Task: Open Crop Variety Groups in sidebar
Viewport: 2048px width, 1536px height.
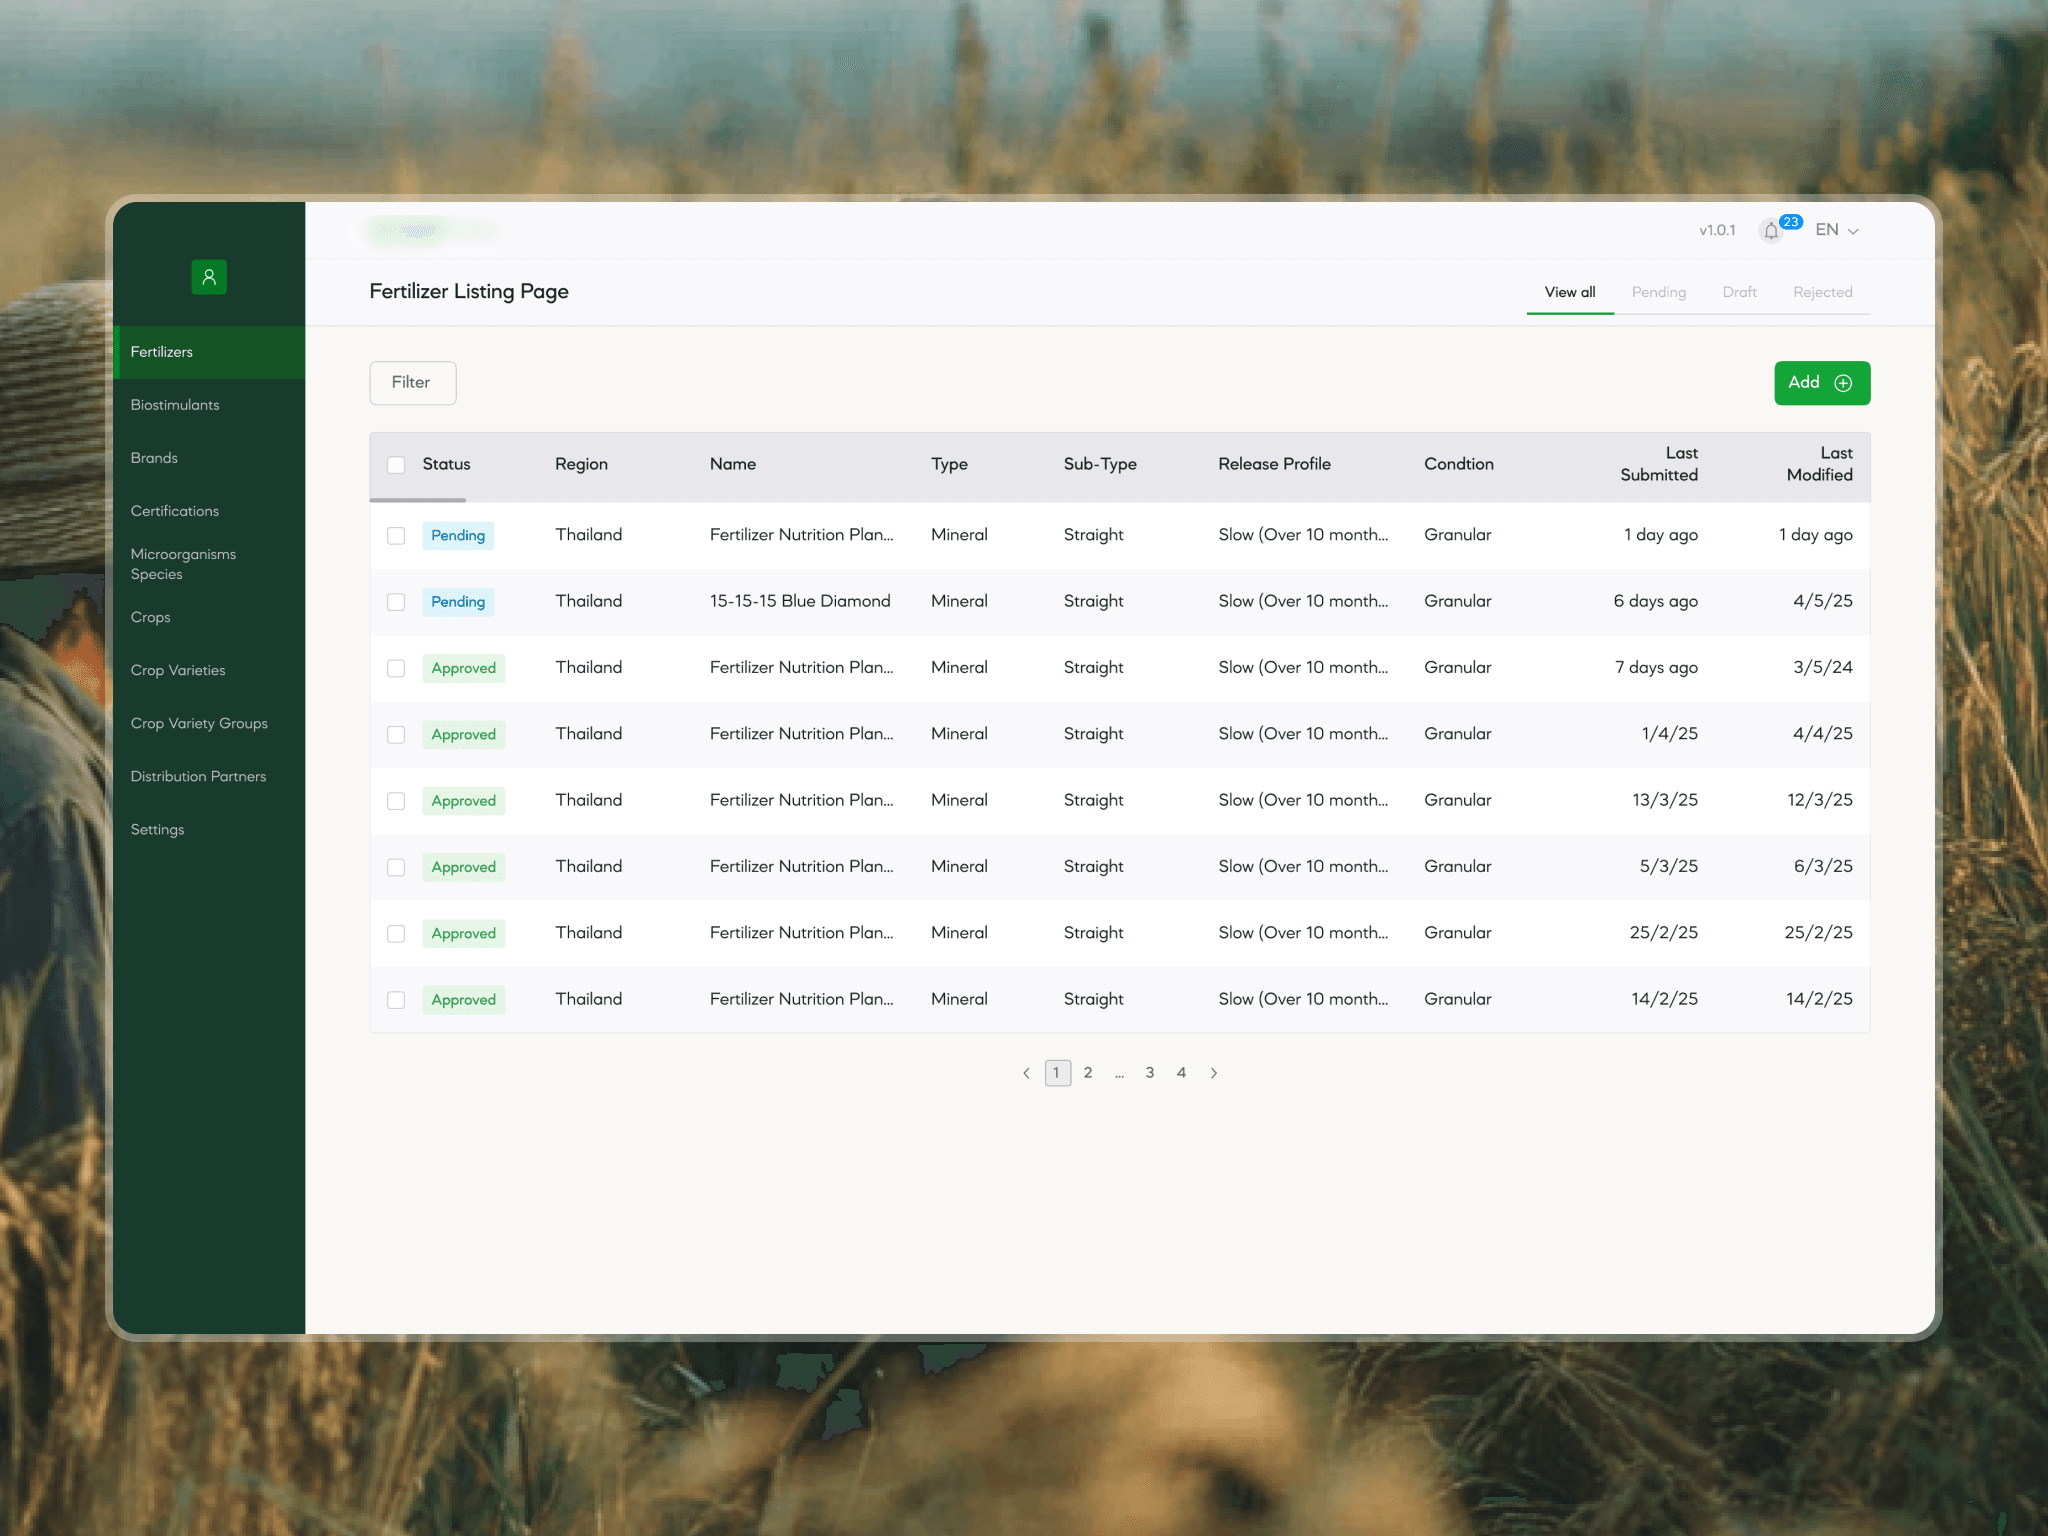Action: [x=199, y=723]
